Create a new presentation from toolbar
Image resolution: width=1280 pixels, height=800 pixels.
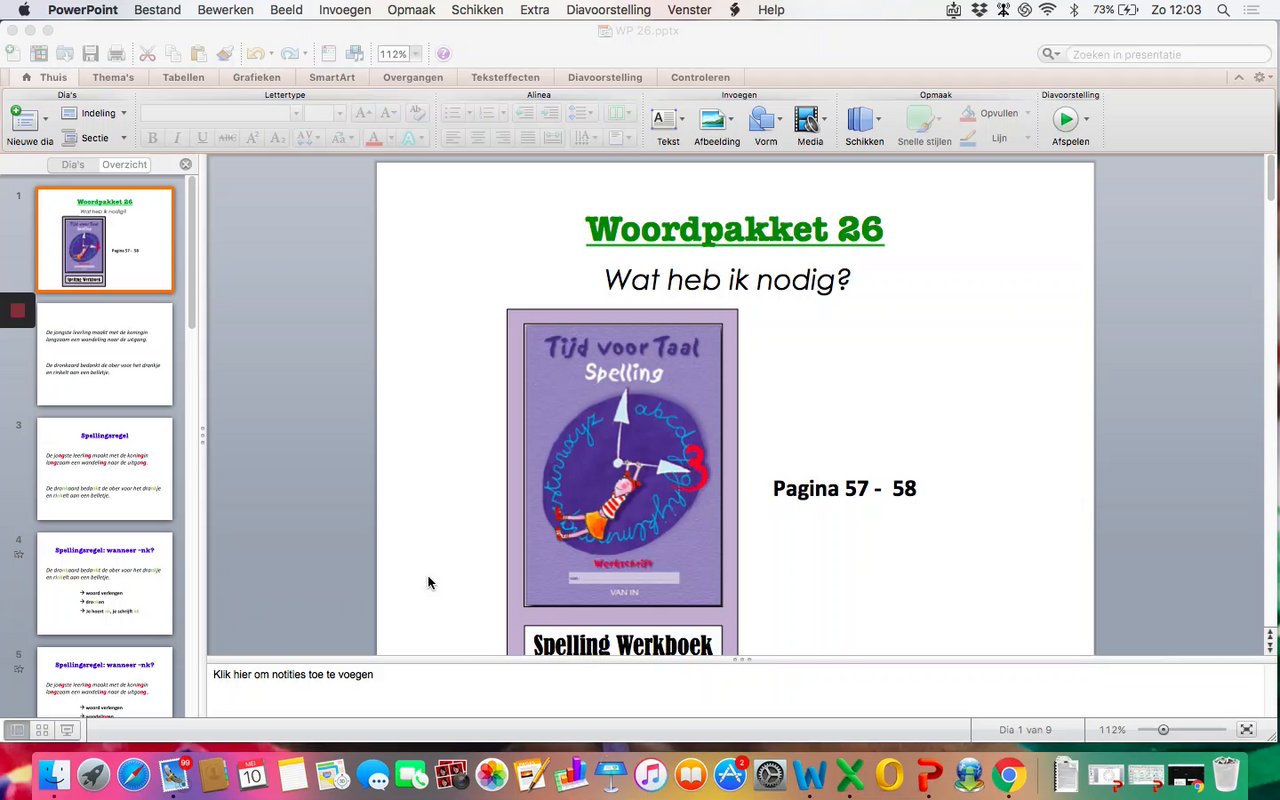(13, 54)
